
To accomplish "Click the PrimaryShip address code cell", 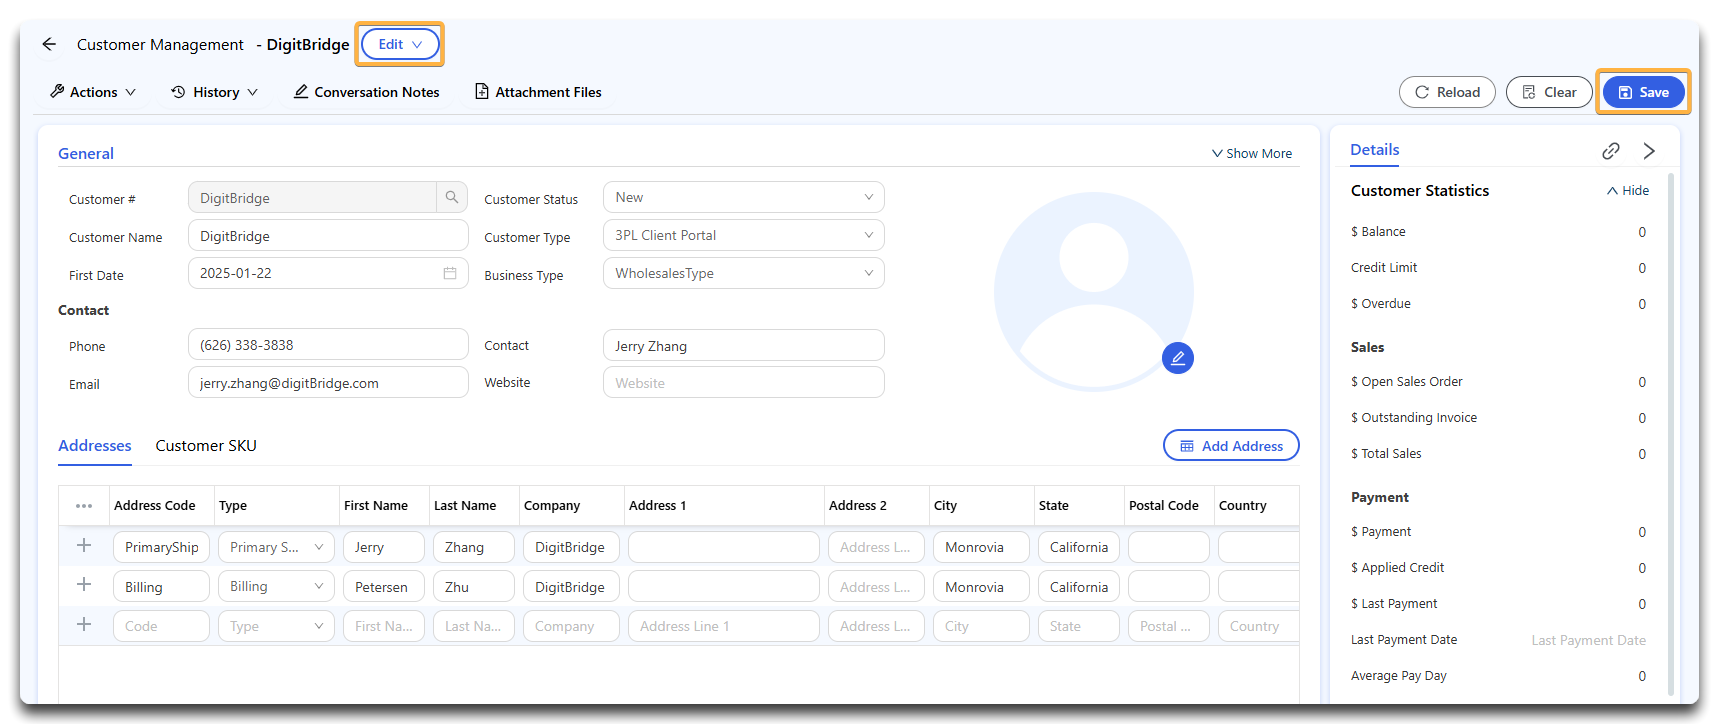I will [x=161, y=547].
